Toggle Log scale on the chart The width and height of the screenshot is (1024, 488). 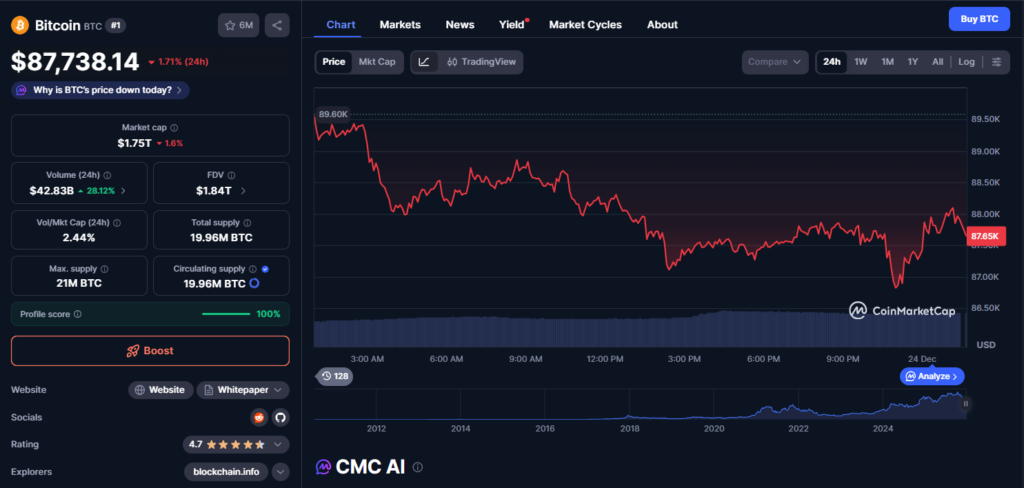click(x=966, y=62)
